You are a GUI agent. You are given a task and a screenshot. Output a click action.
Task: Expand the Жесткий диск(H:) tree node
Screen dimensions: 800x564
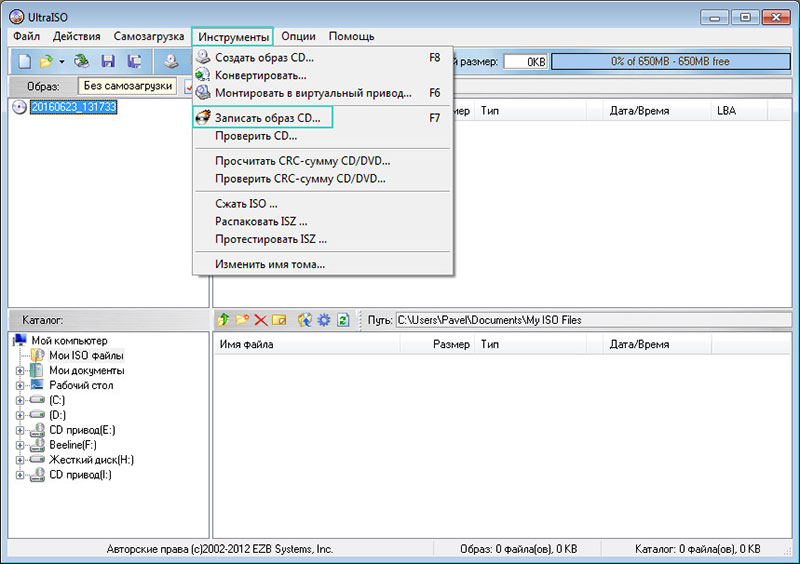click(20, 460)
